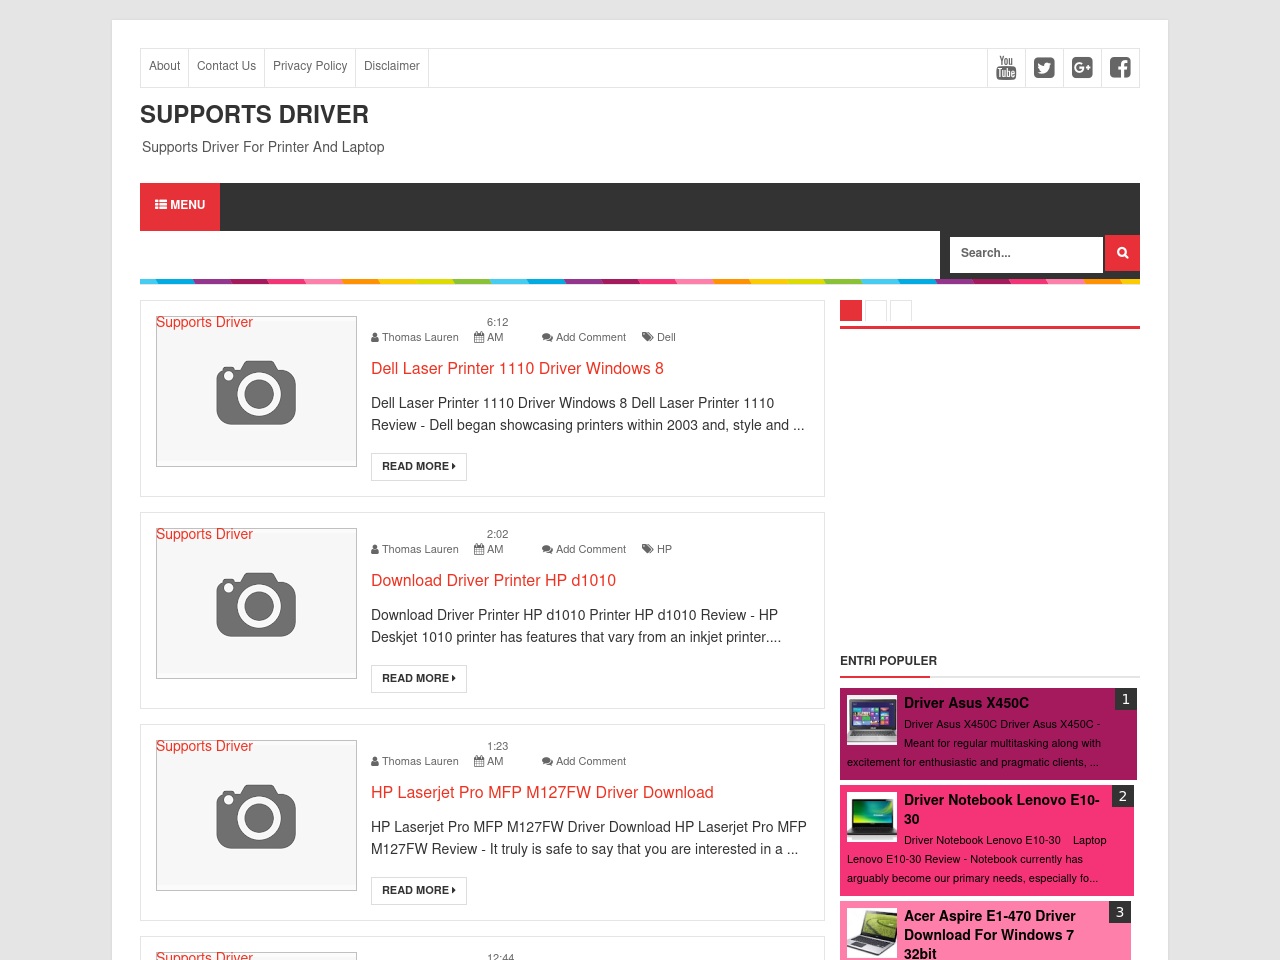The width and height of the screenshot is (1280, 960).
Task: Click the Supports Driver For Printer And Laptop tagline
Action: [x=263, y=147]
